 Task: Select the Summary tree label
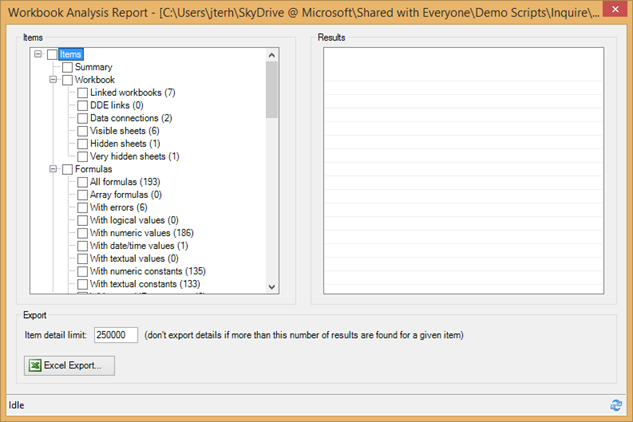click(94, 67)
